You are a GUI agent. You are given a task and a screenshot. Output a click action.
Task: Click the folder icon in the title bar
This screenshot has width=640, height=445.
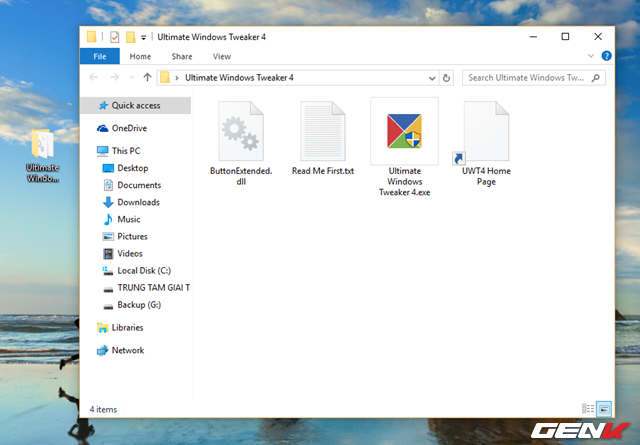click(x=92, y=37)
